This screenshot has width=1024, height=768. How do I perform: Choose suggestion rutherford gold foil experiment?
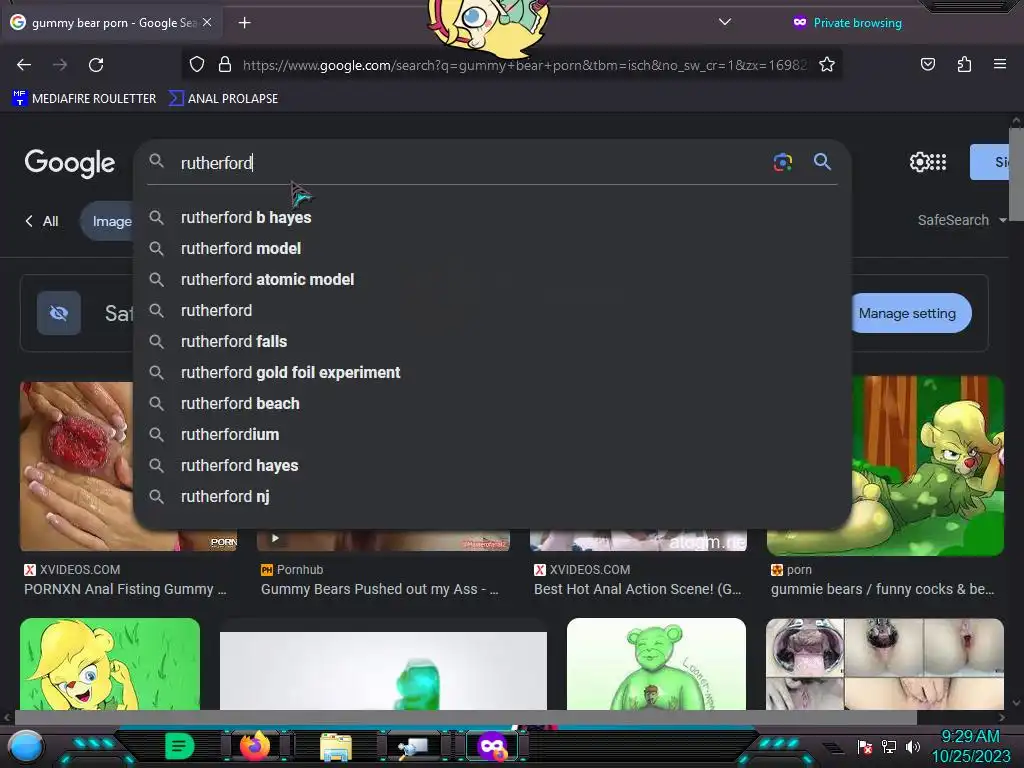point(492,373)
